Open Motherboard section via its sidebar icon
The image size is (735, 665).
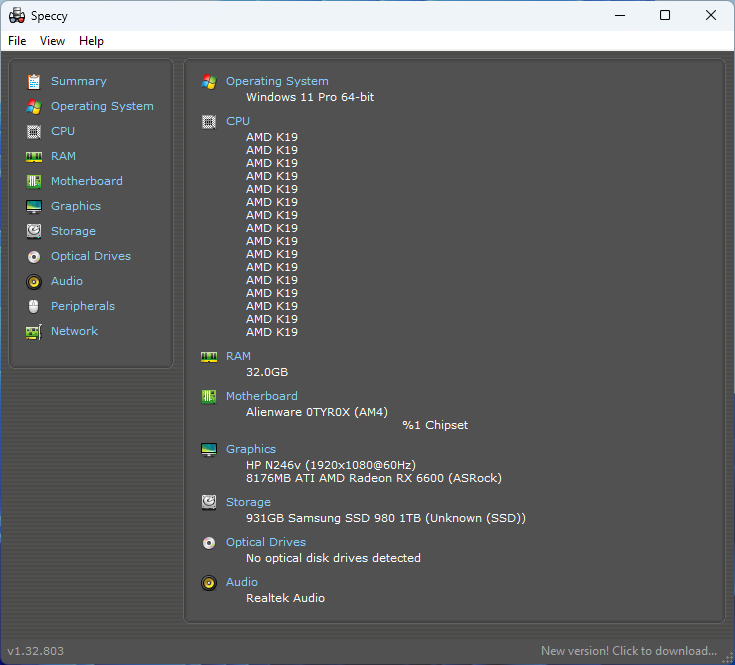34,181
